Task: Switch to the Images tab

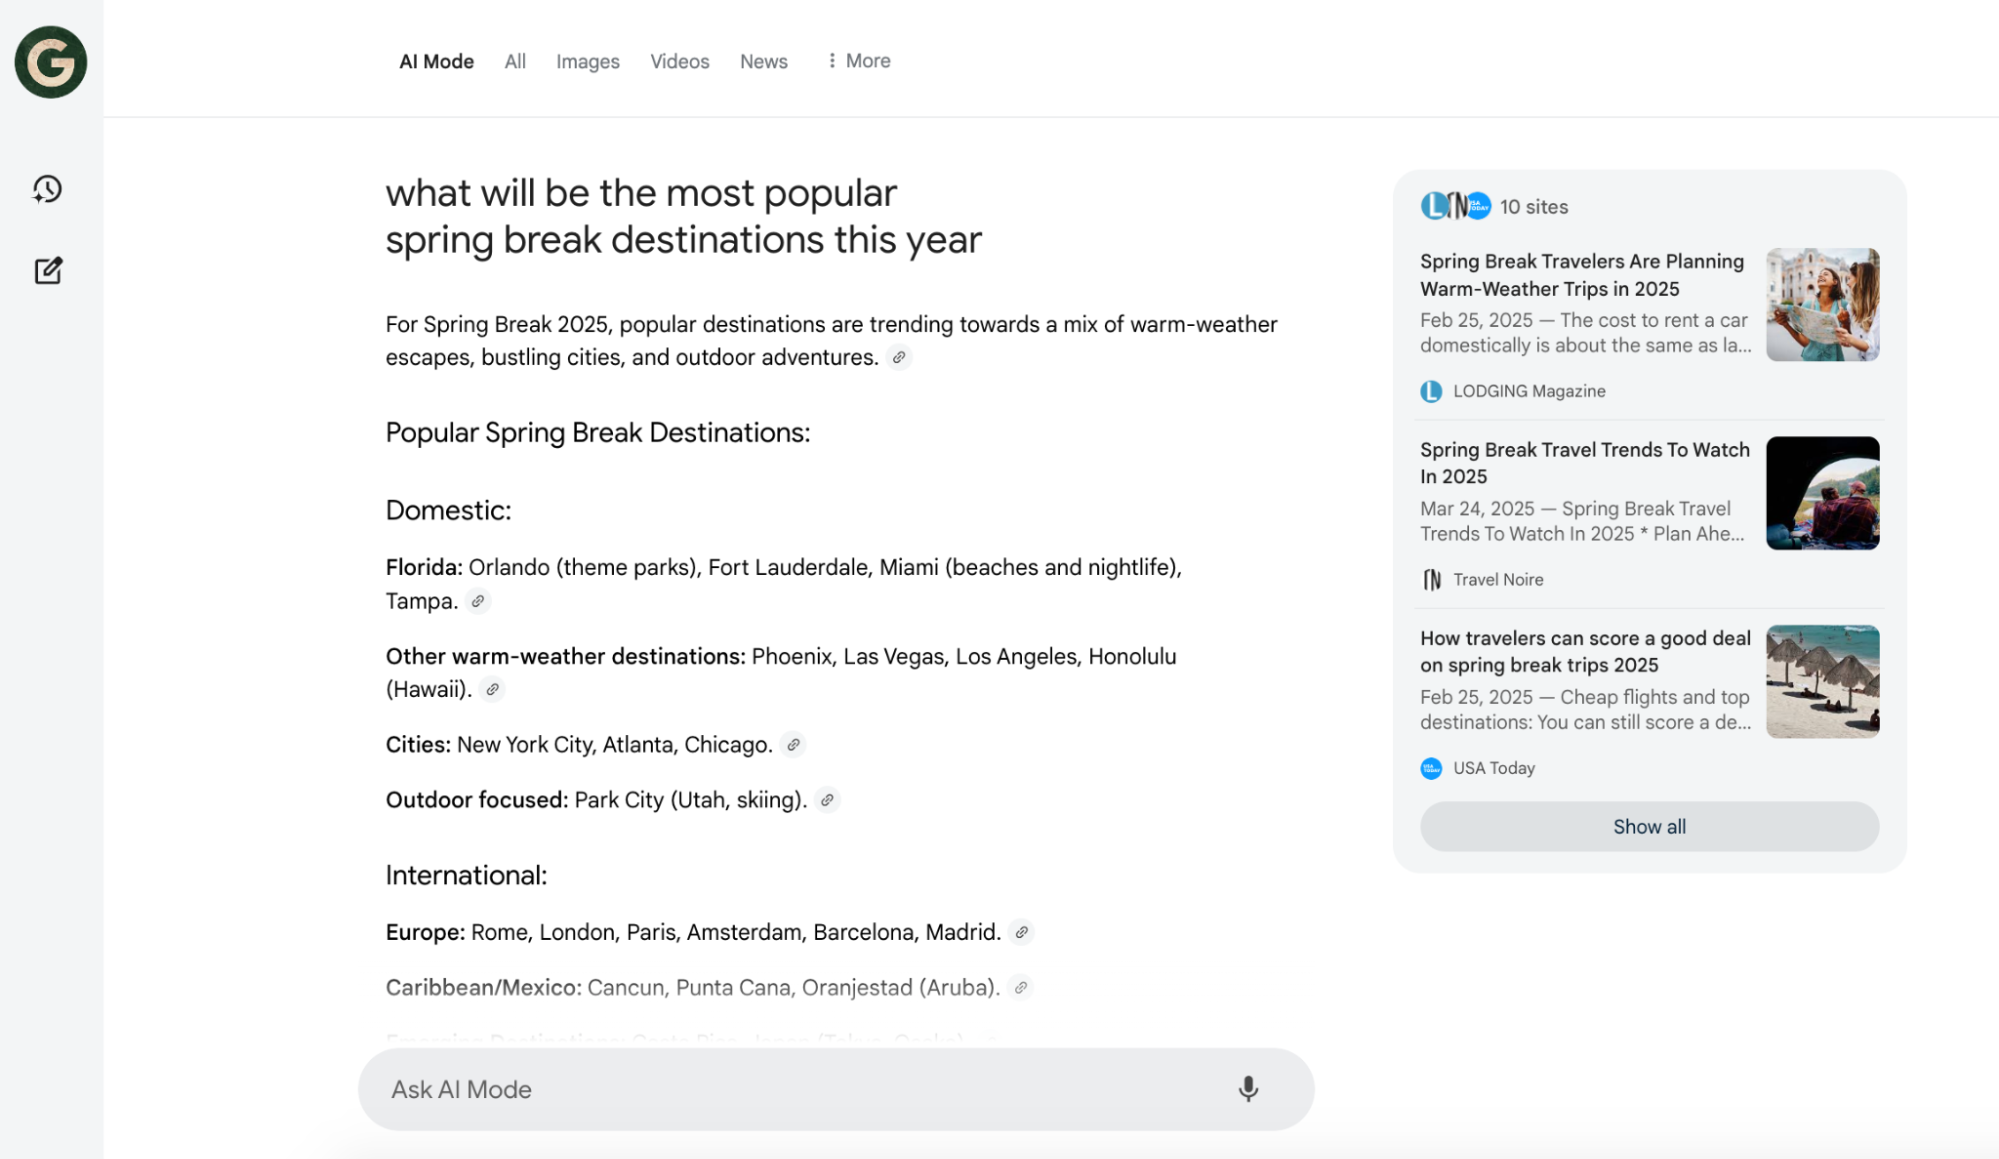Action: coord(588,61)
